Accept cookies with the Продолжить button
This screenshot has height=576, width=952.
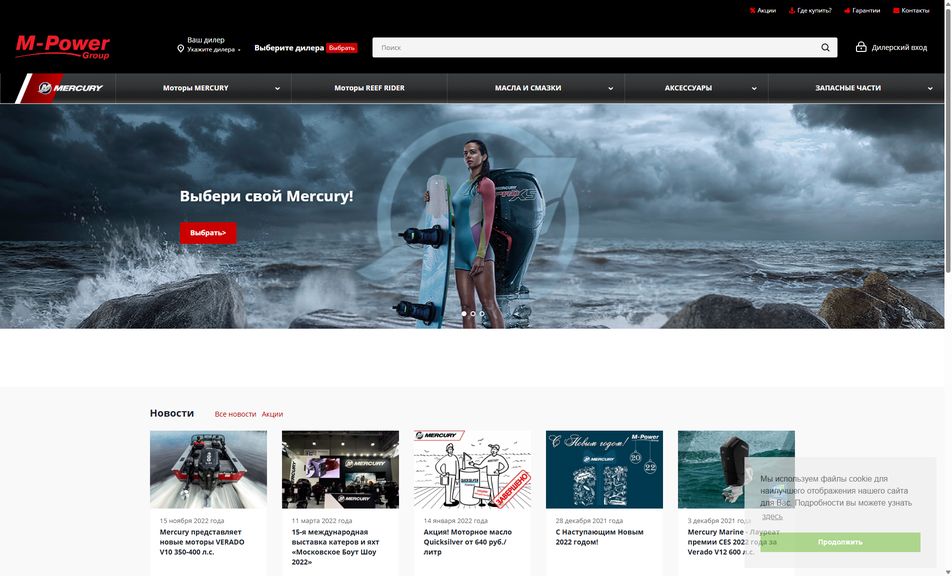[x=840, y=542]
